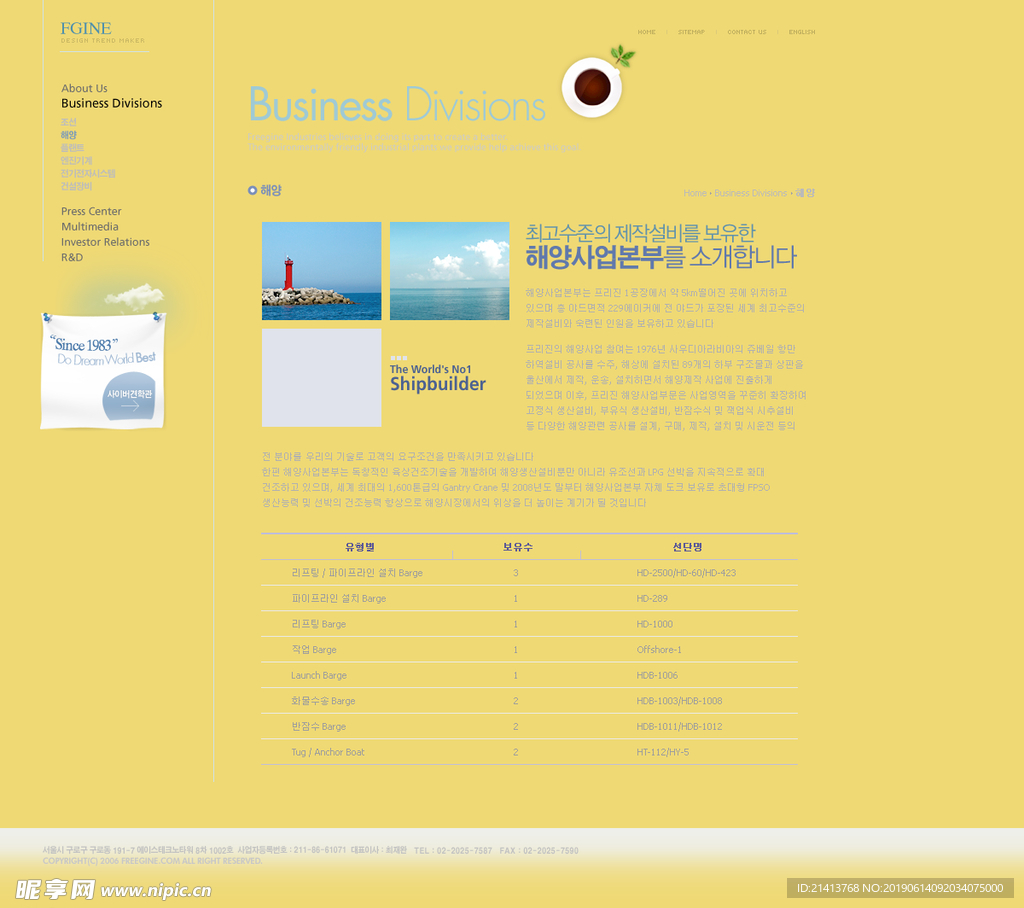Image resolution: width=1024 pixels, height=908 pixels.
Task: Open CONTACT US in top navigation
Action: [x=747, y=32]
